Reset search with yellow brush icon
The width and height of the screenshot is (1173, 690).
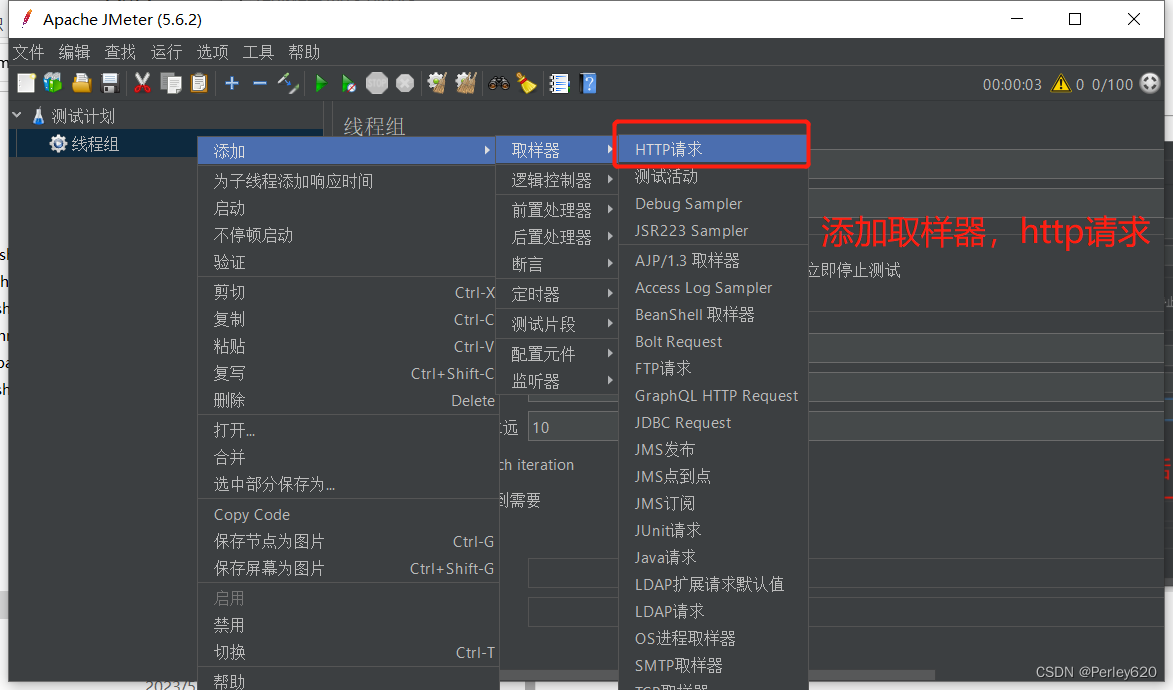[527, 83]
